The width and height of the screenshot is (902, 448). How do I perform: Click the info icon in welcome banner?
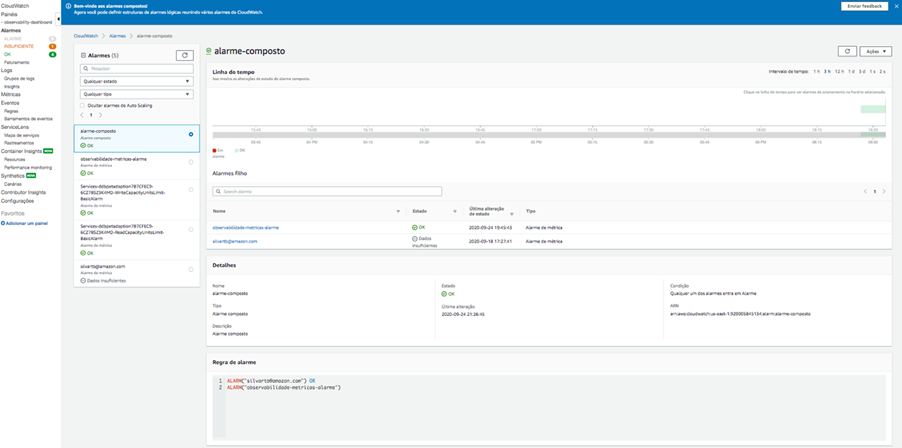pyautogui.click(x=68, y=6)
